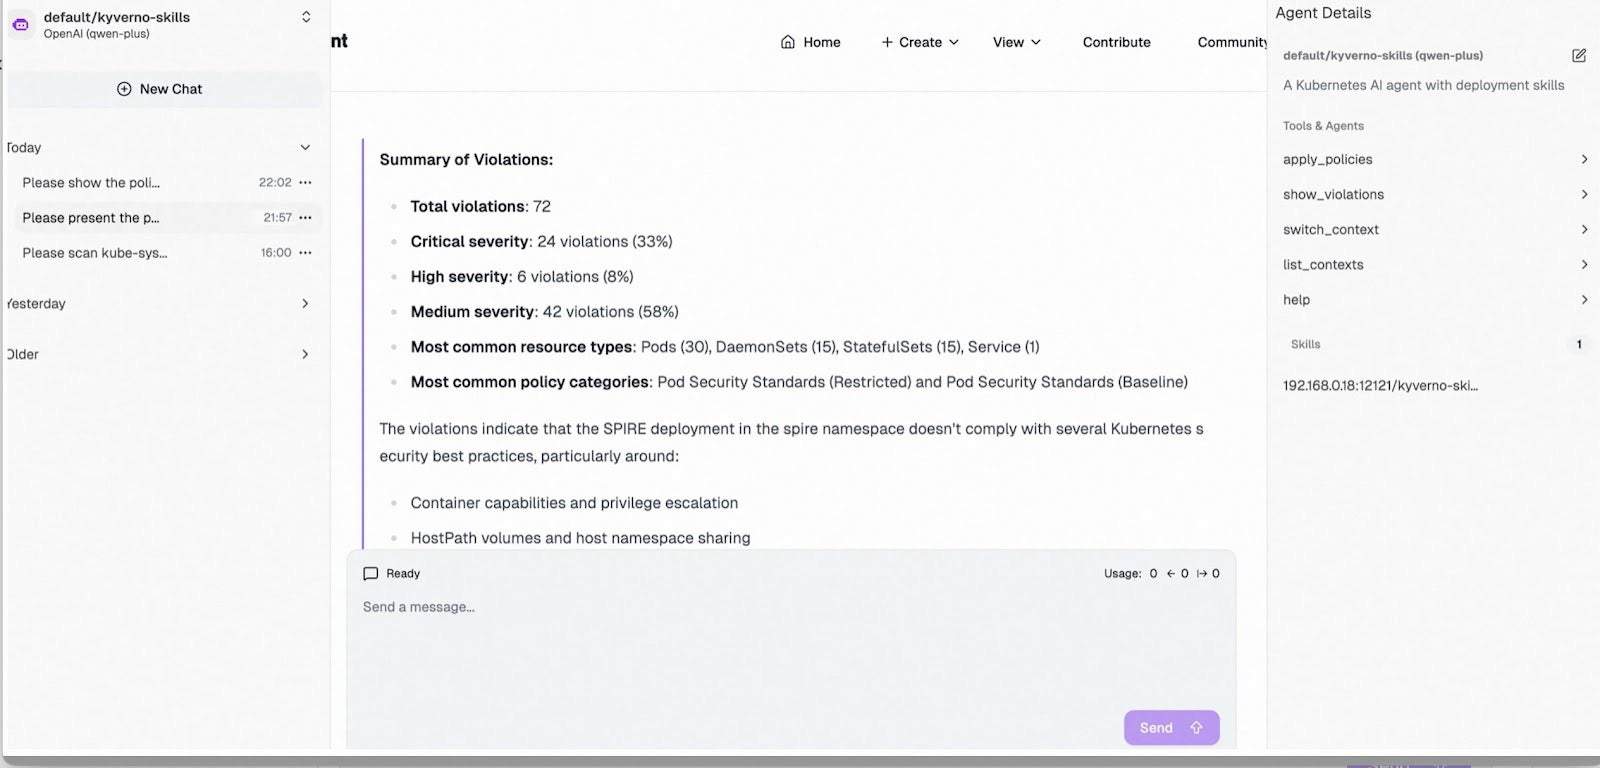Expand the Yesterday chat group
Screen dimensions: 1600x768
[305, 303]
